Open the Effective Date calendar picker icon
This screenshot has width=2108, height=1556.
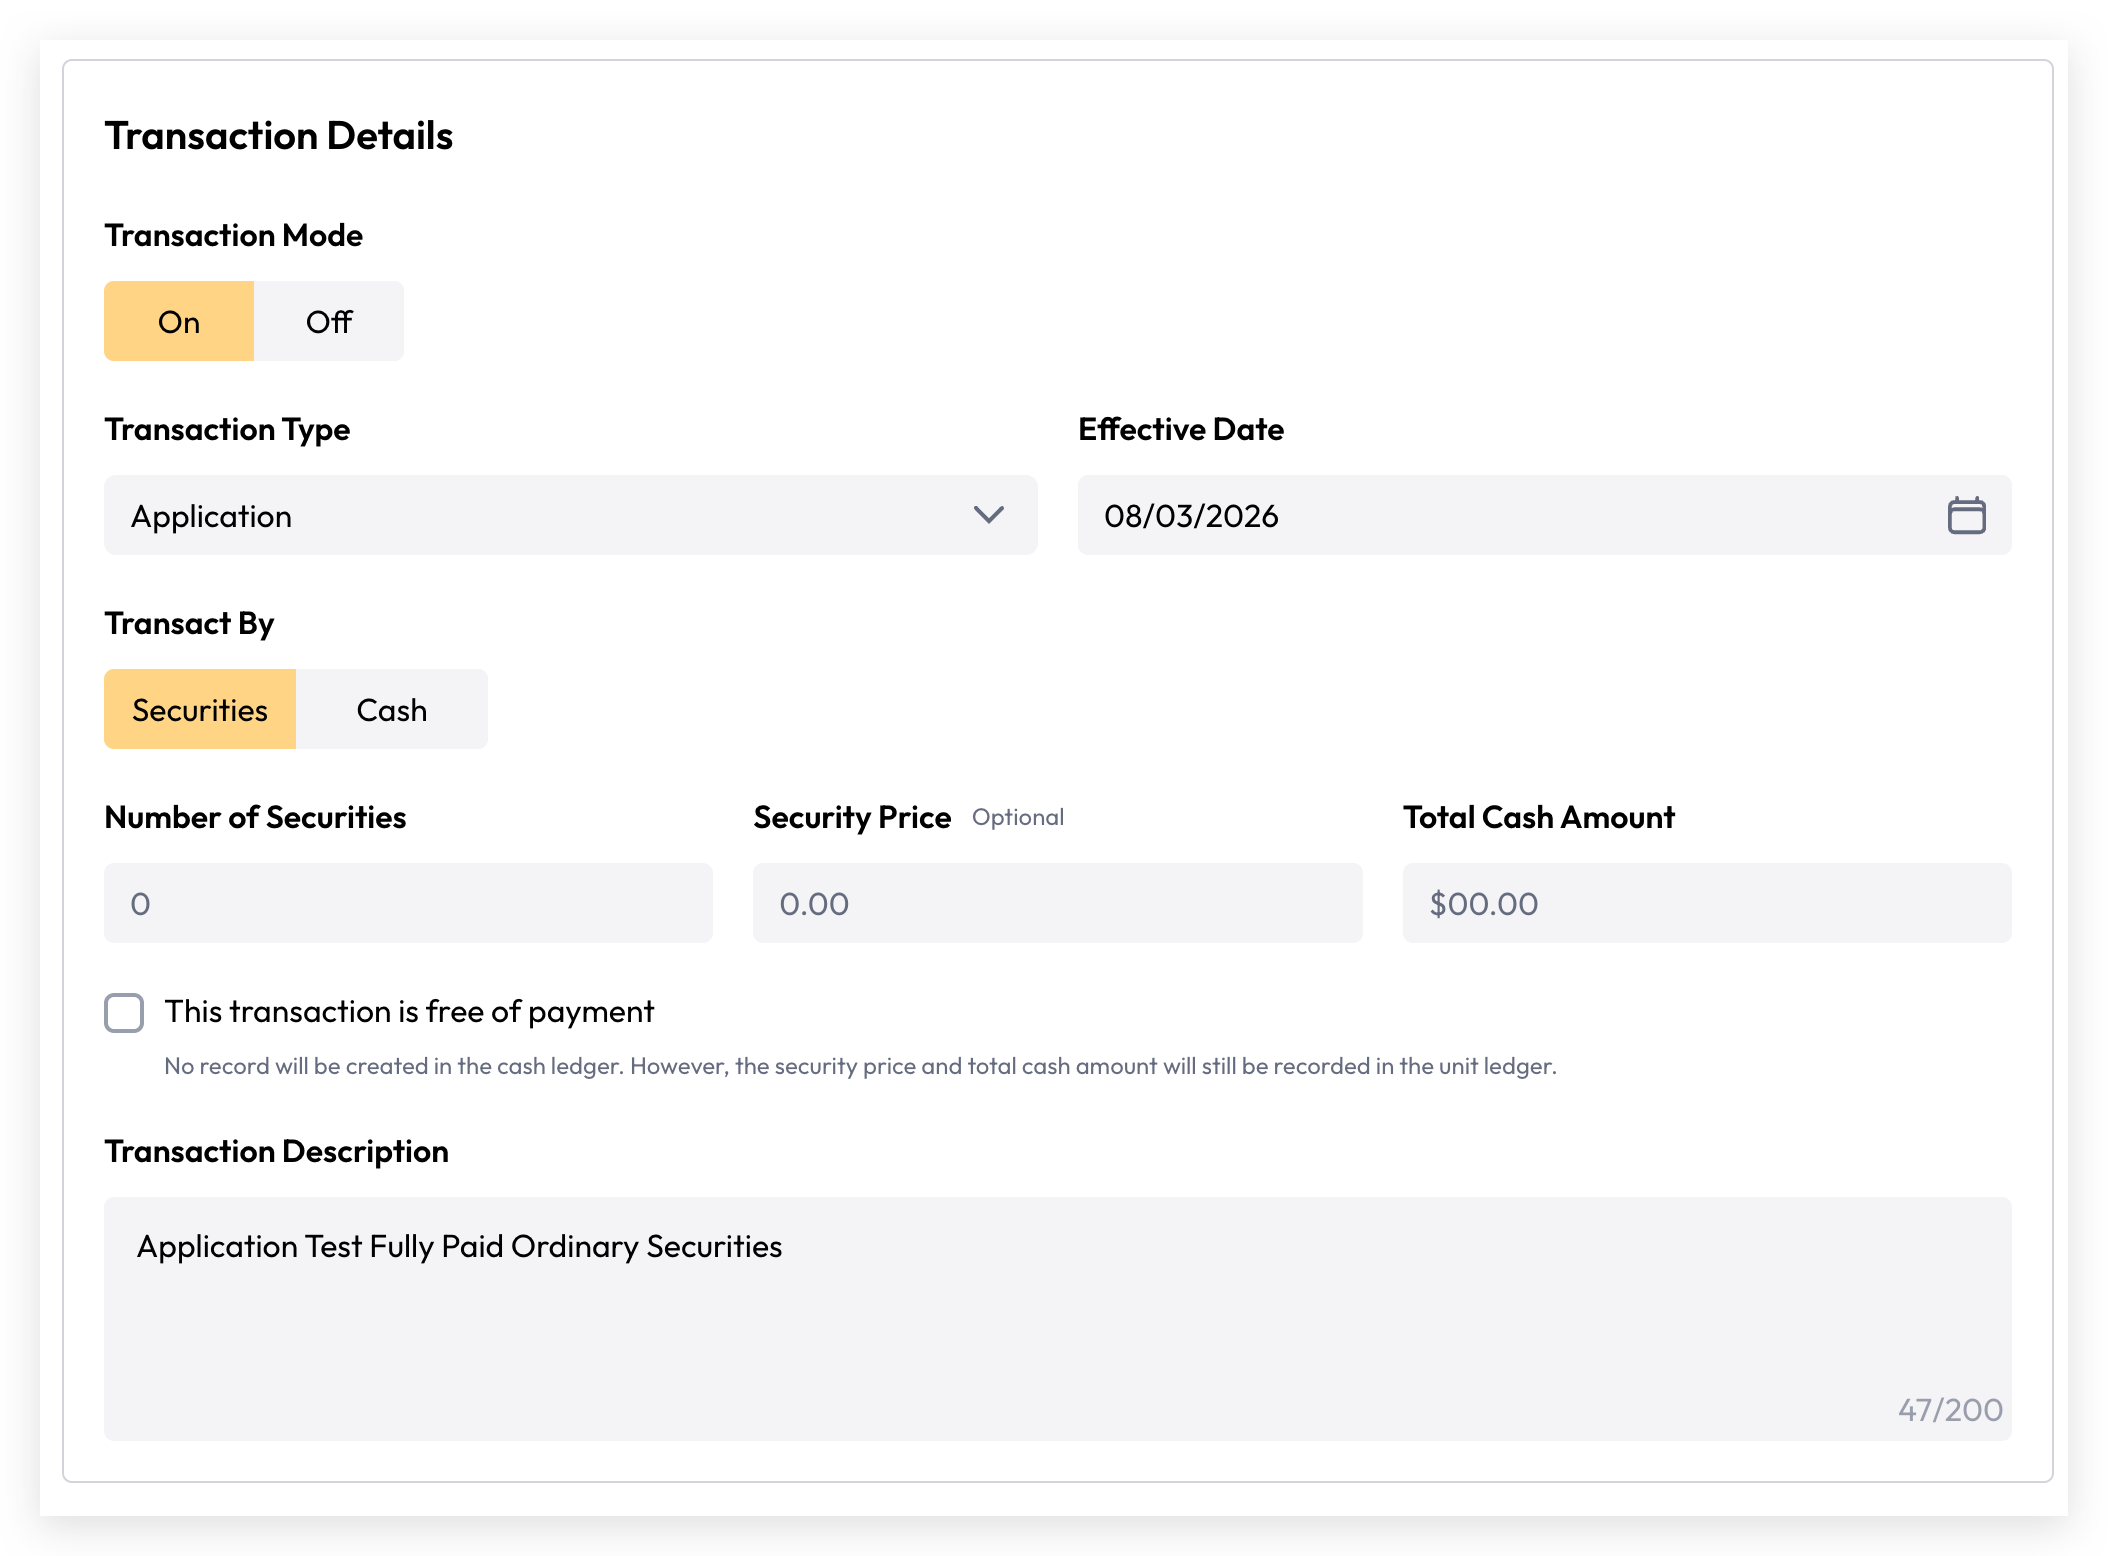1966,515
